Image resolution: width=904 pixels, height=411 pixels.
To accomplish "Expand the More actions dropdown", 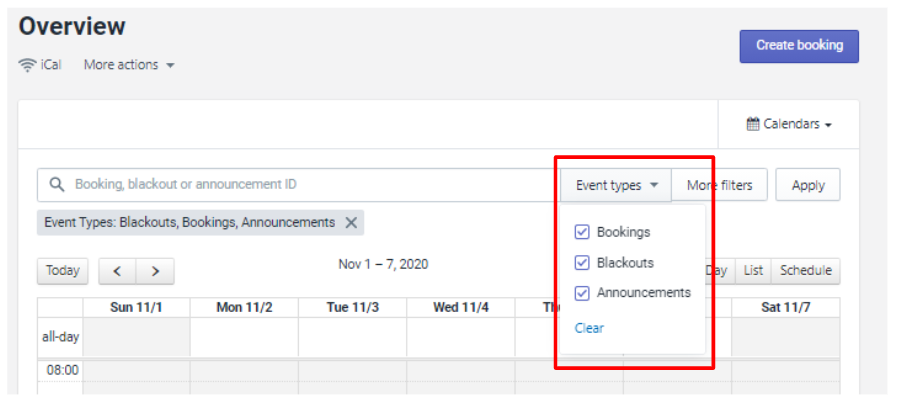I will click(129, 65).
